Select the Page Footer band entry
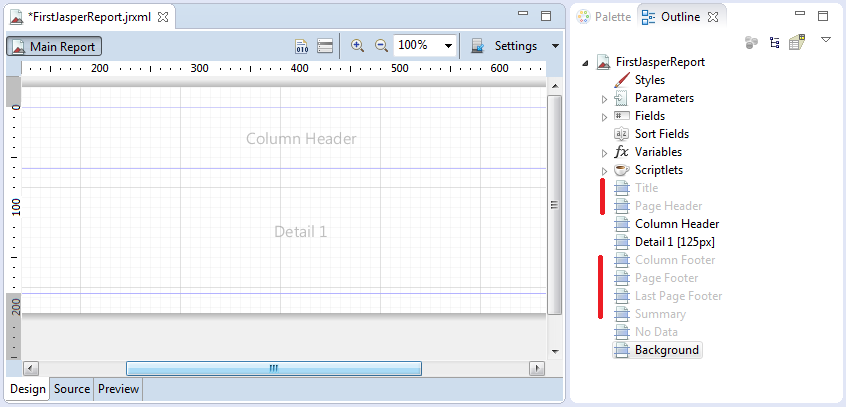846x407 pixels. tap(666, 278)
